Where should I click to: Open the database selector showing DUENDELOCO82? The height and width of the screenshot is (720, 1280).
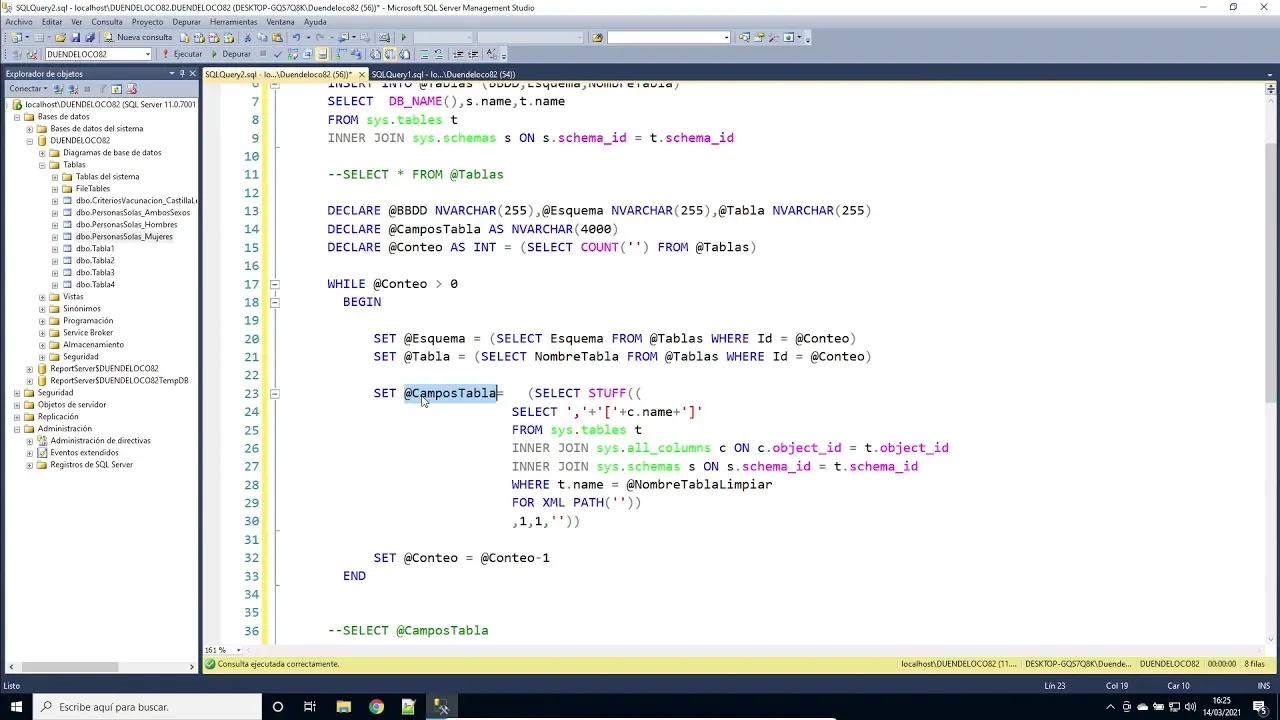[148, 53]
